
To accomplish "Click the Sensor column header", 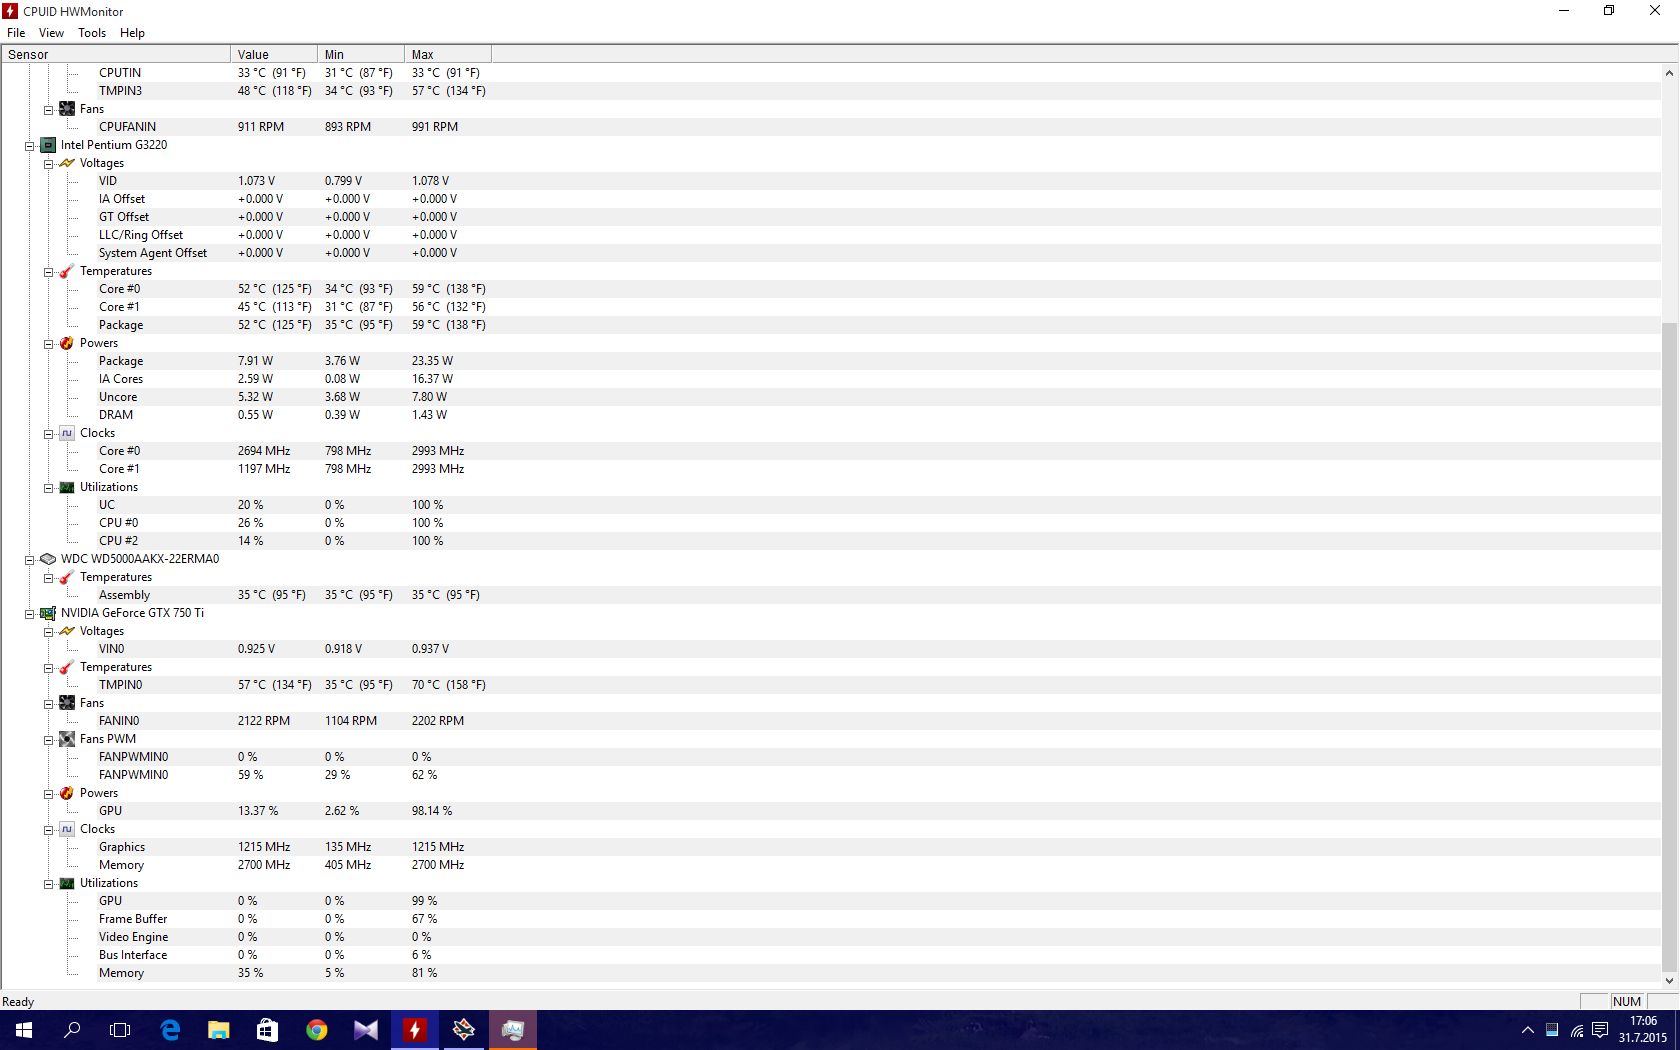I will (116, 54).
